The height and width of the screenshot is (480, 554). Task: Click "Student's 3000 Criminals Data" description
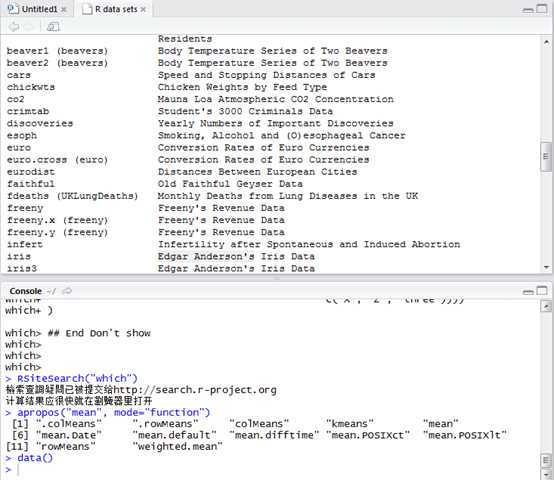click(245, 111)
